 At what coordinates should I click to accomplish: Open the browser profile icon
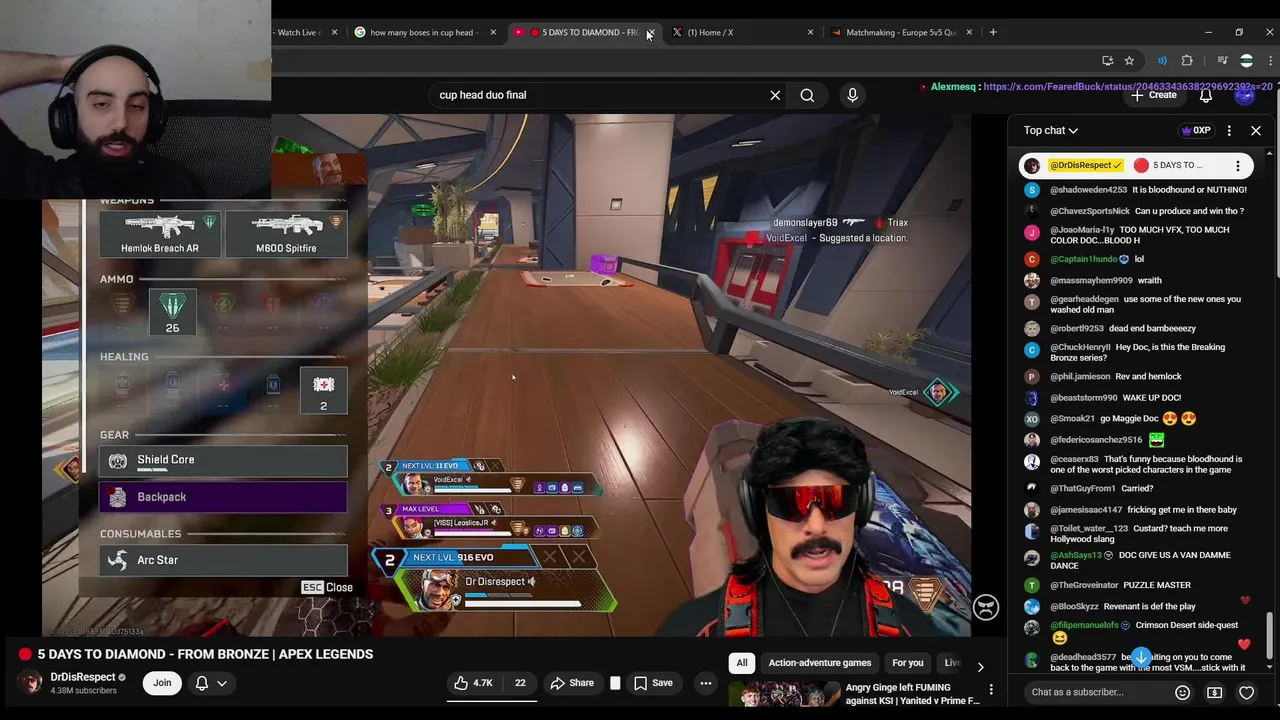coord(1246,60)
